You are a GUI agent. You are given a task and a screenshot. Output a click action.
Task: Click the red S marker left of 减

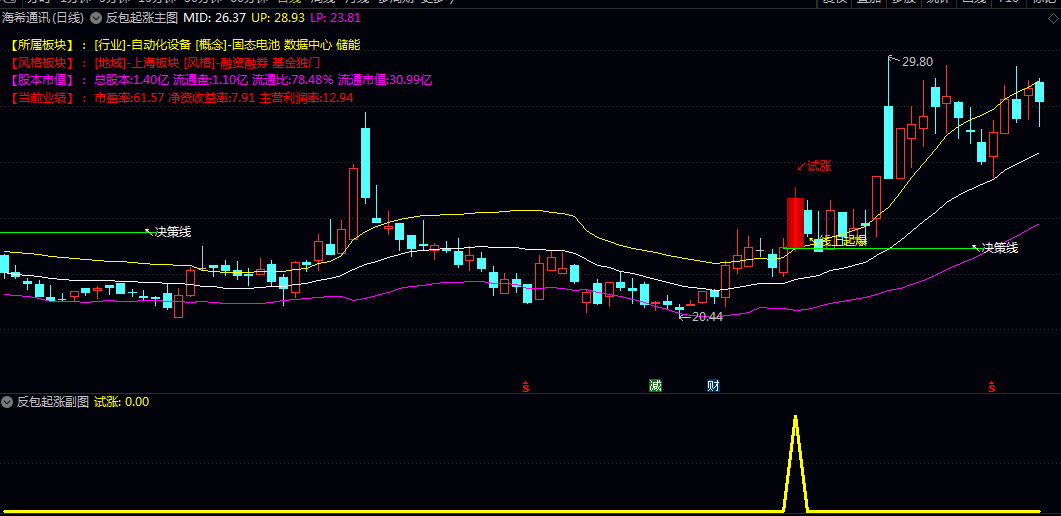click(526, 387)
